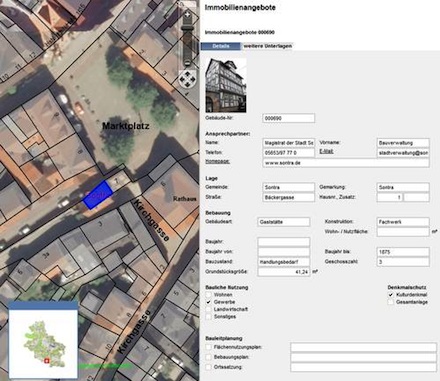This screenshot has height=381, width=440.
Task: Click the red location marker in the overview map
Action: pyautogui.click(x=47, y=361)
